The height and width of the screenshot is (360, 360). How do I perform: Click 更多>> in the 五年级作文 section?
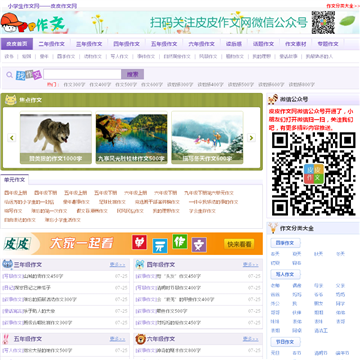click(x=118, y=339)
